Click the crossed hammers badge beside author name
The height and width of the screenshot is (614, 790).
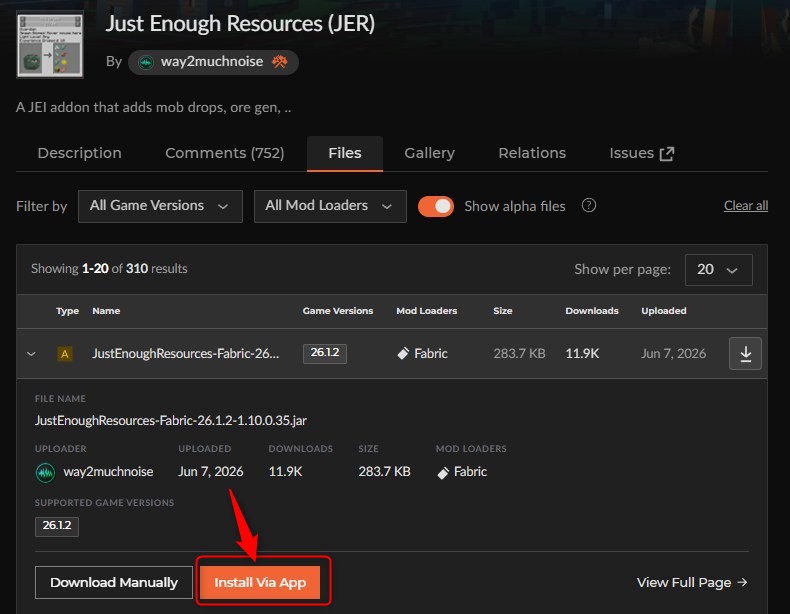pos(280,61)
